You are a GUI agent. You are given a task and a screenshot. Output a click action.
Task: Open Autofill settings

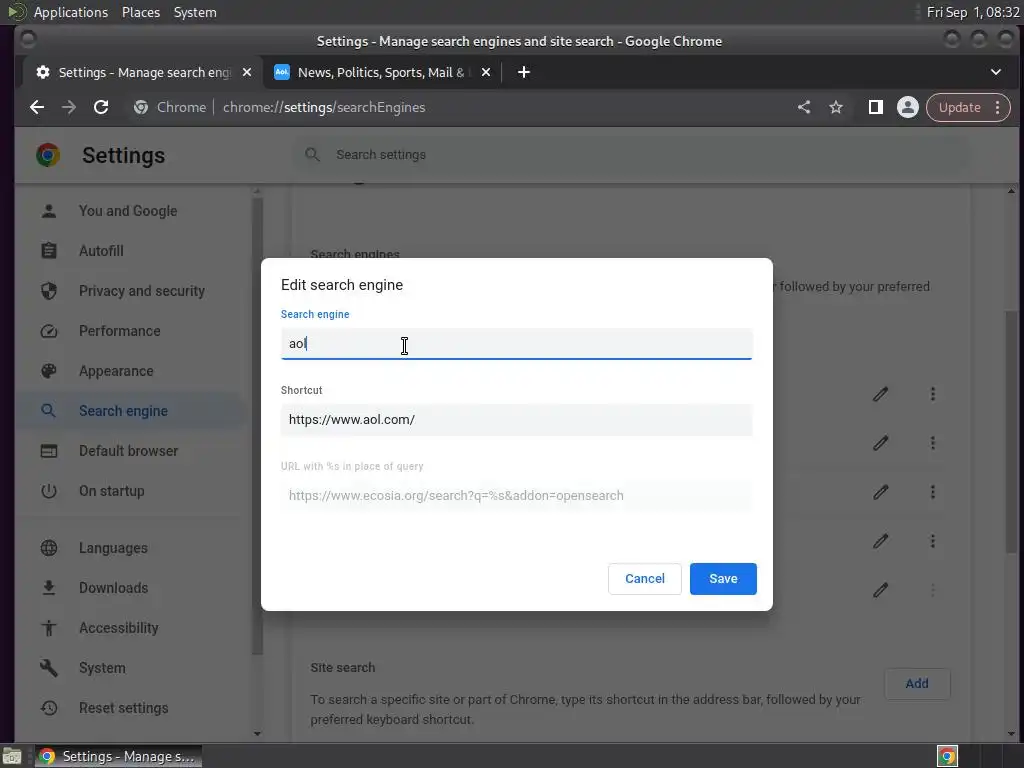[101, 251]
